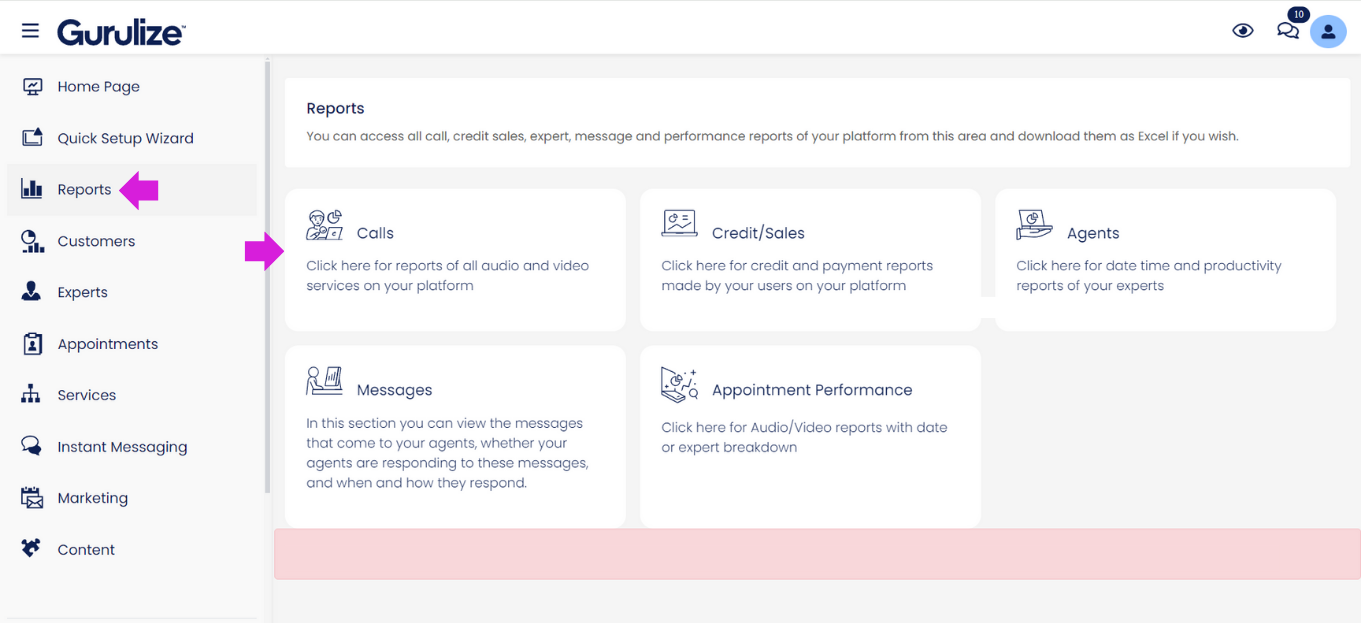Click the Services hierarchy icon

32,395
